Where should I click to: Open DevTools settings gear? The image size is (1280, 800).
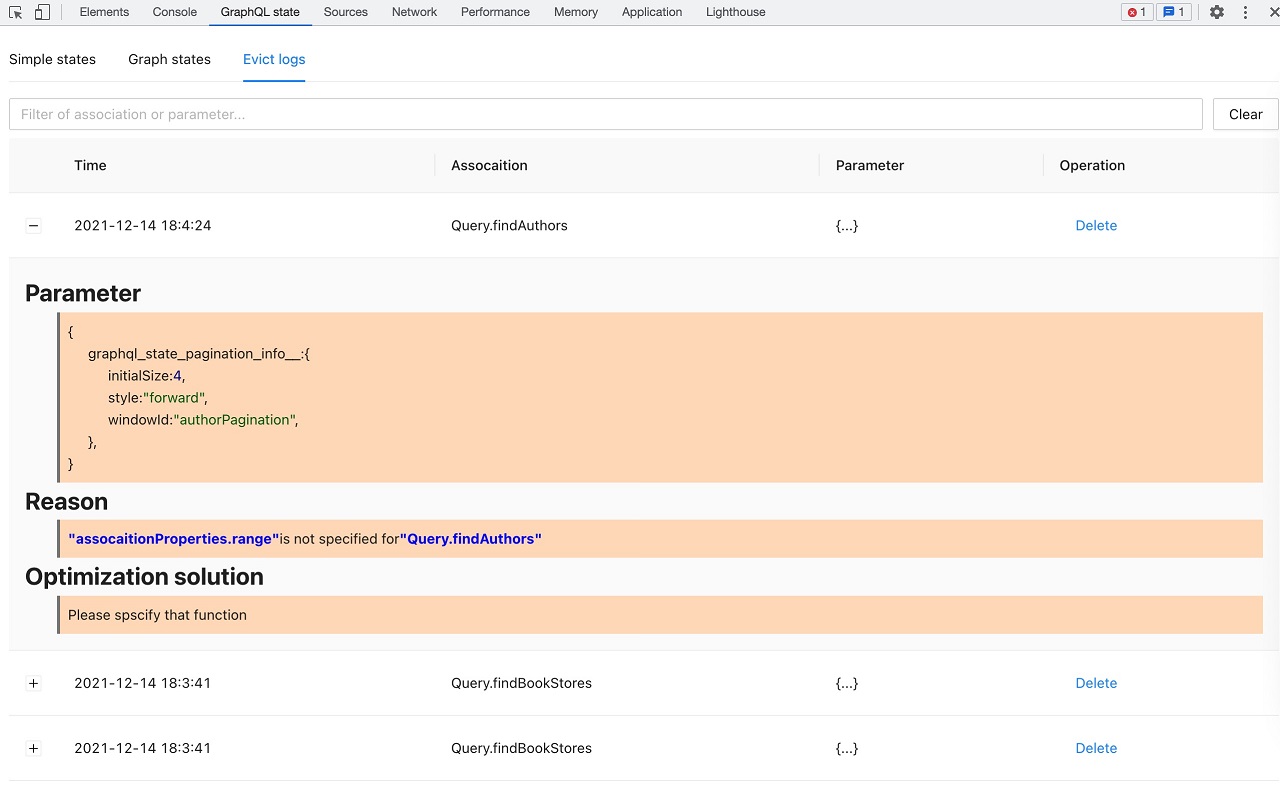[1216, 12]
